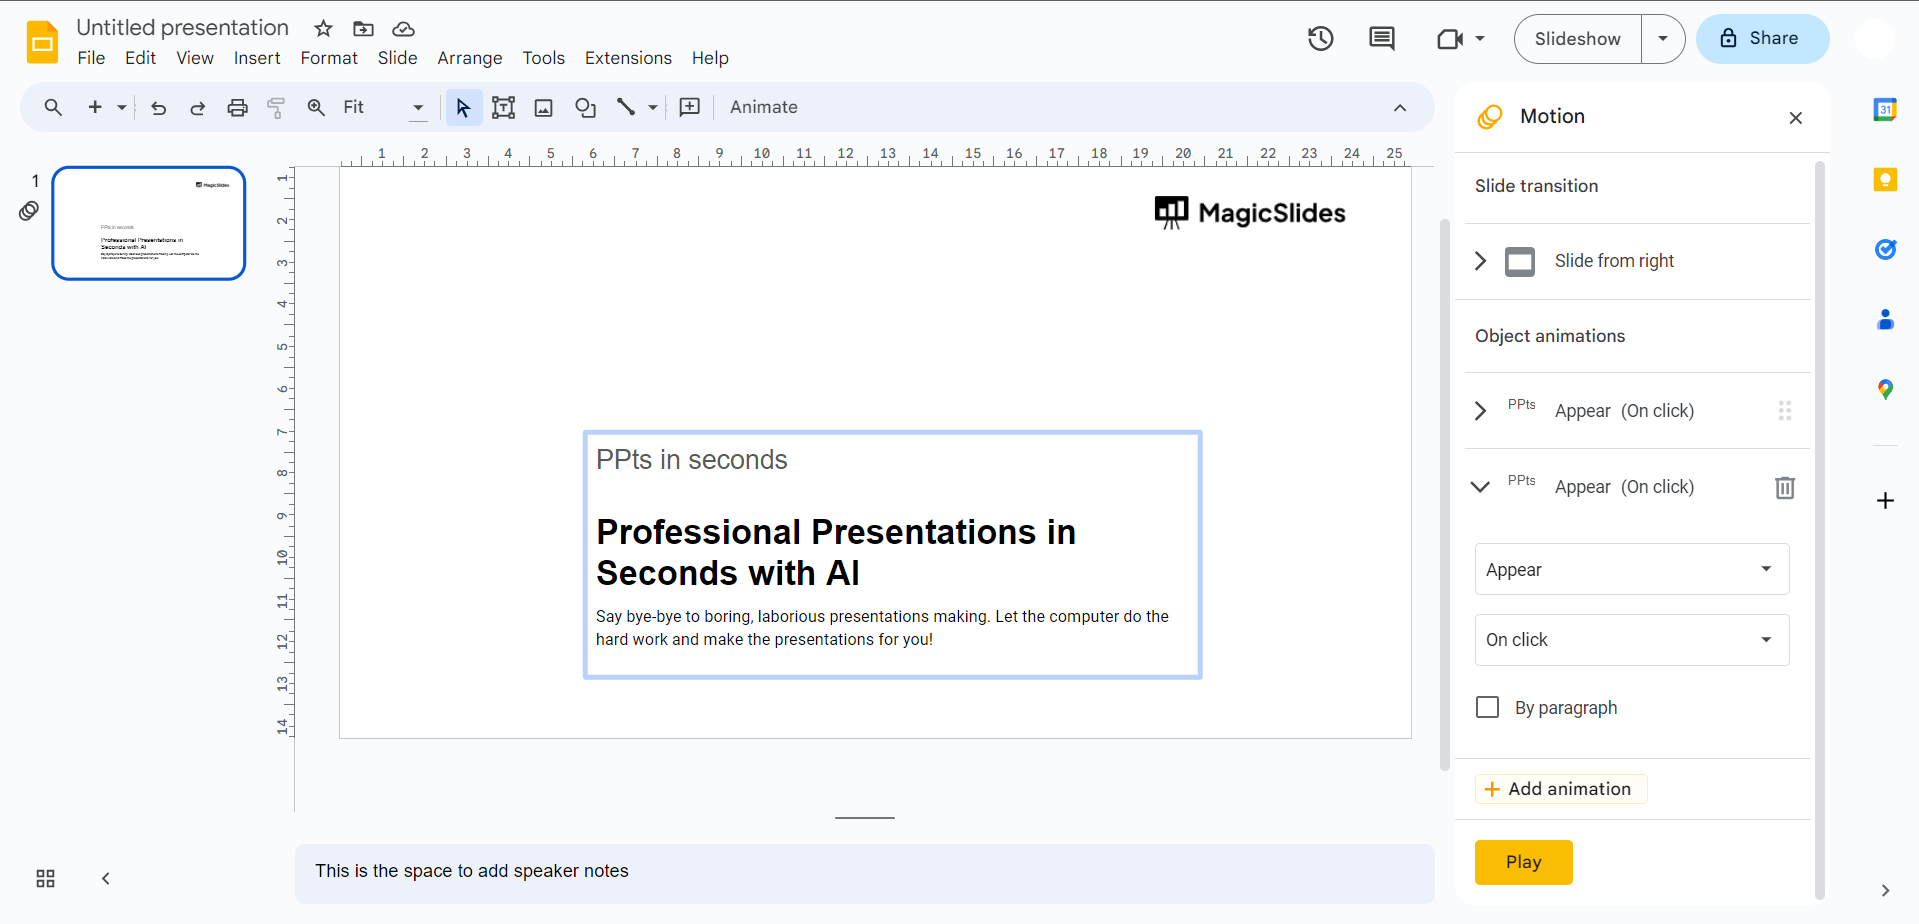Star the Untitled presentation
Screen dimensions: 1919x924
click(323, 28)
